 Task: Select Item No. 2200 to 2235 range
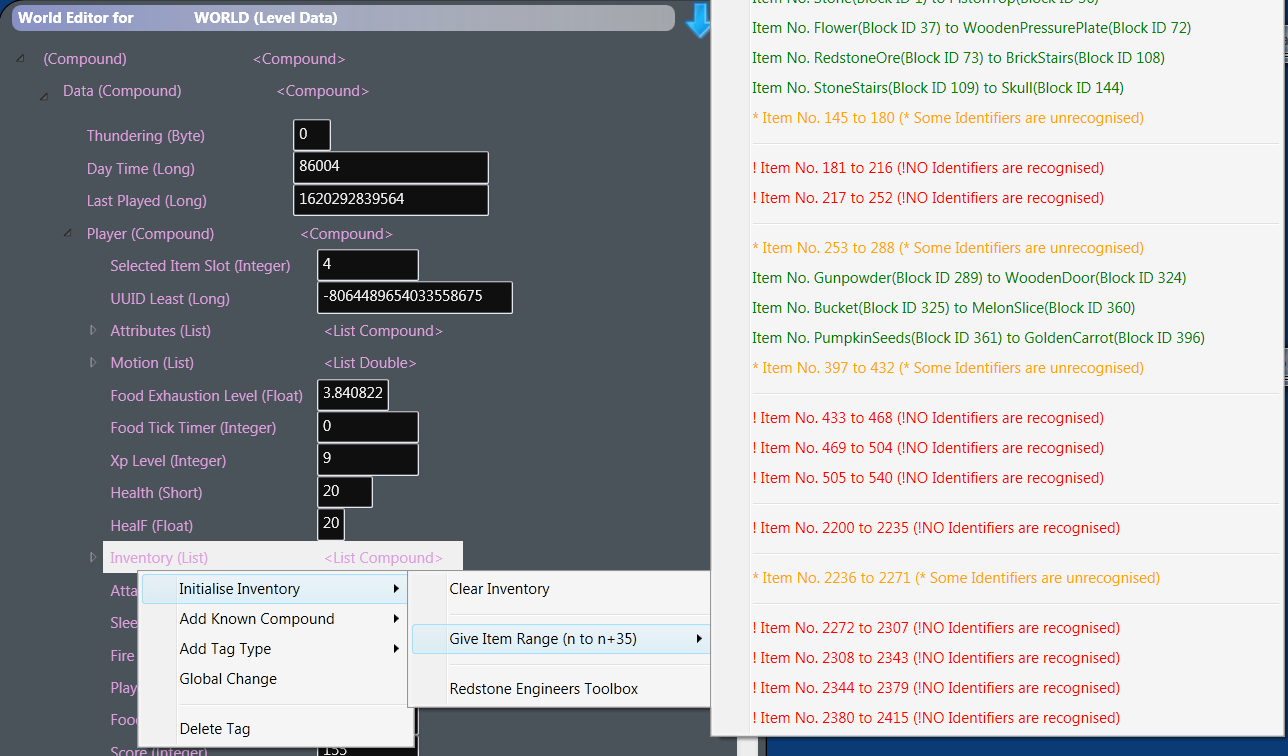tap(936, 528)
